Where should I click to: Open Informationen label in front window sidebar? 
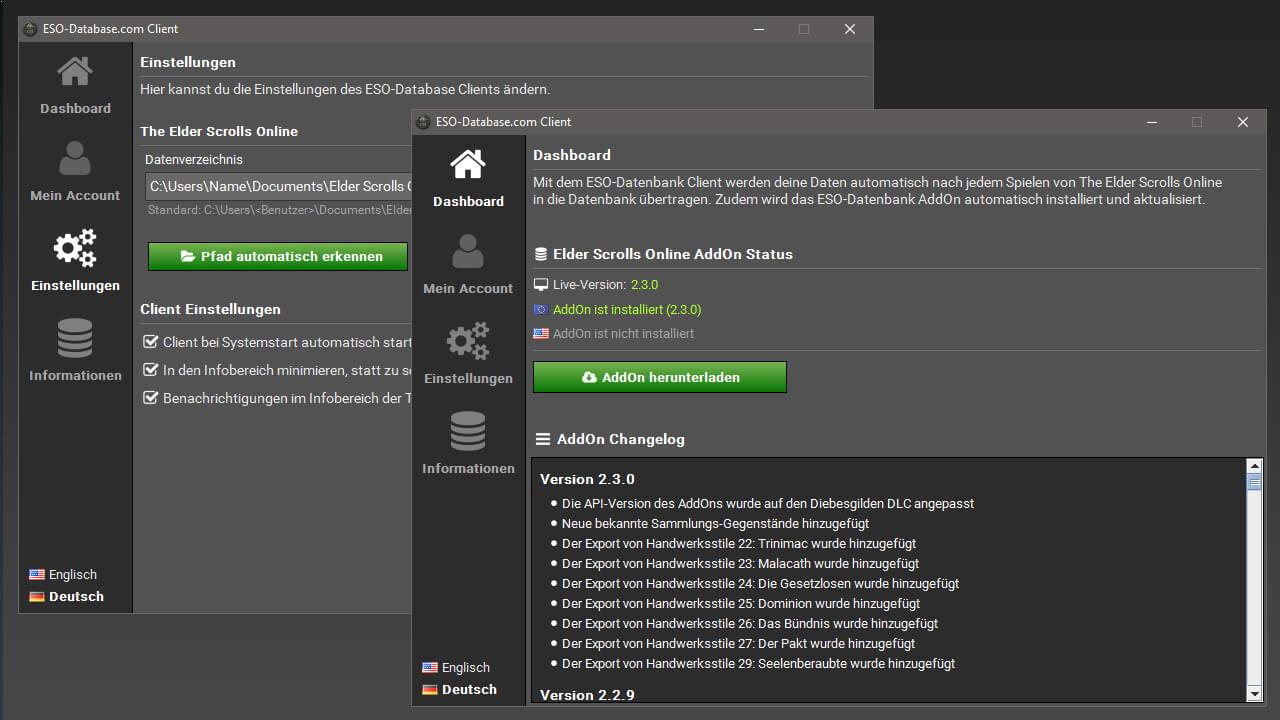point(468,469)
